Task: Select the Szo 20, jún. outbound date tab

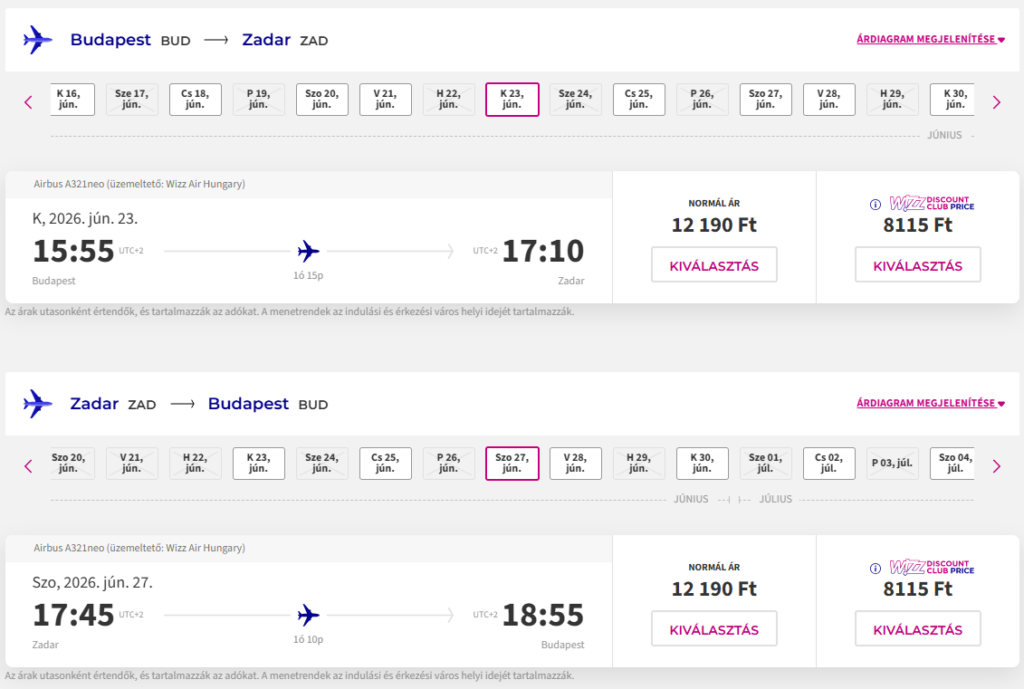Action: (x=322, y=99)
